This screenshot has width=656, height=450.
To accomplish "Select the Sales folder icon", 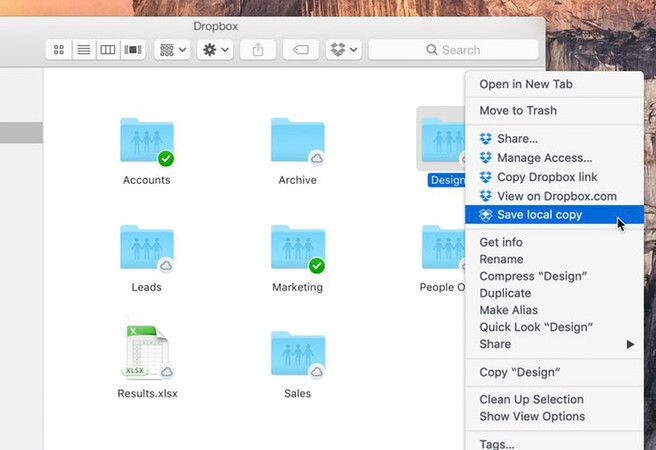I will pyautogui.click(x=297, y=354).
